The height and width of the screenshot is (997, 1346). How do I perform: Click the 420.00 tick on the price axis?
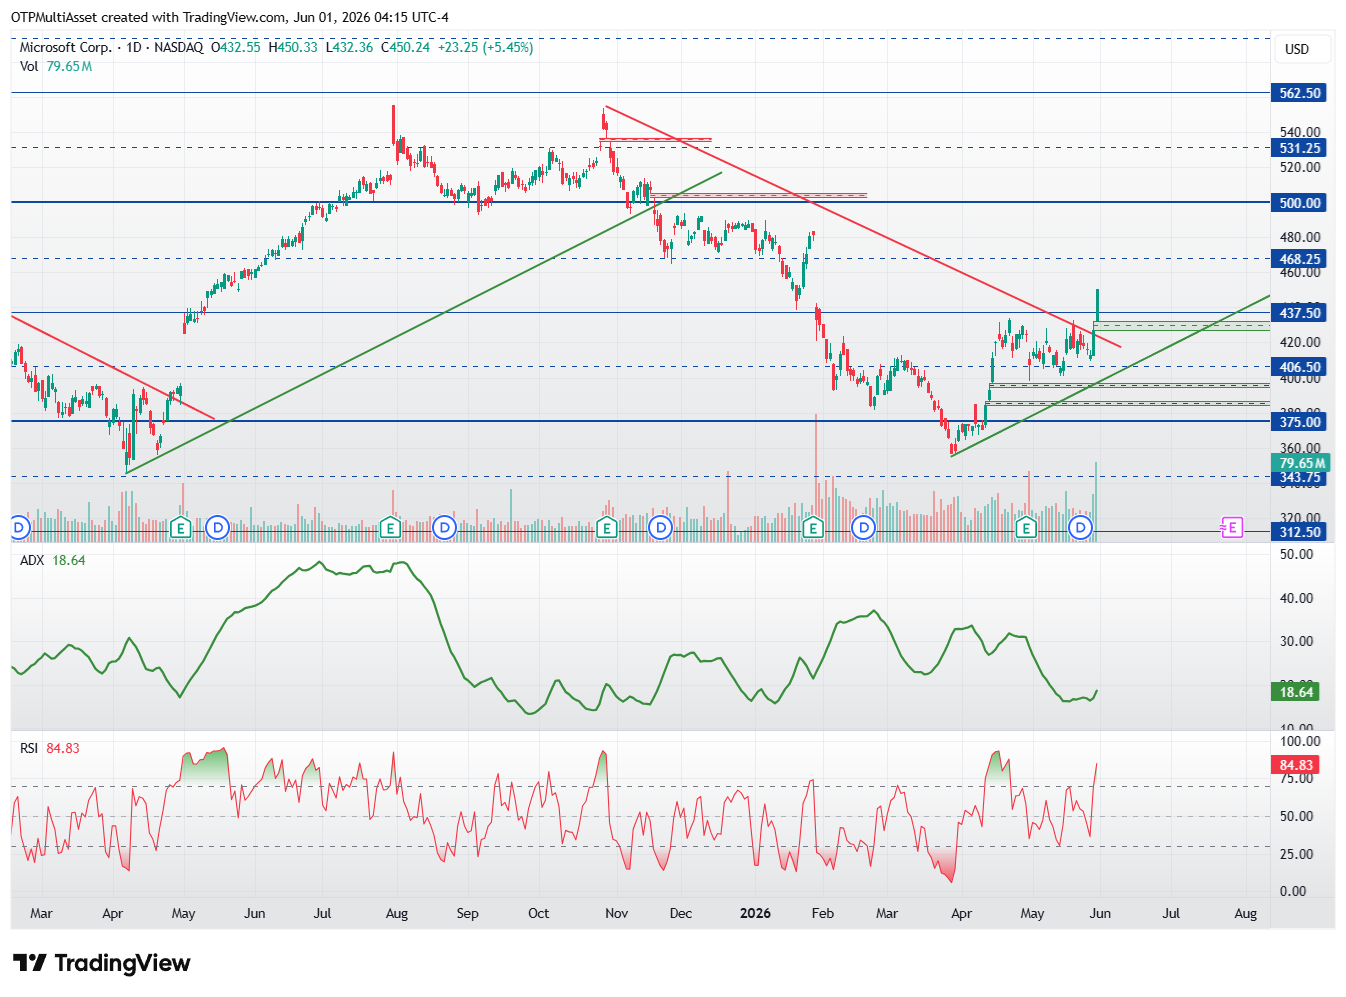click(x=1300, y=342)
